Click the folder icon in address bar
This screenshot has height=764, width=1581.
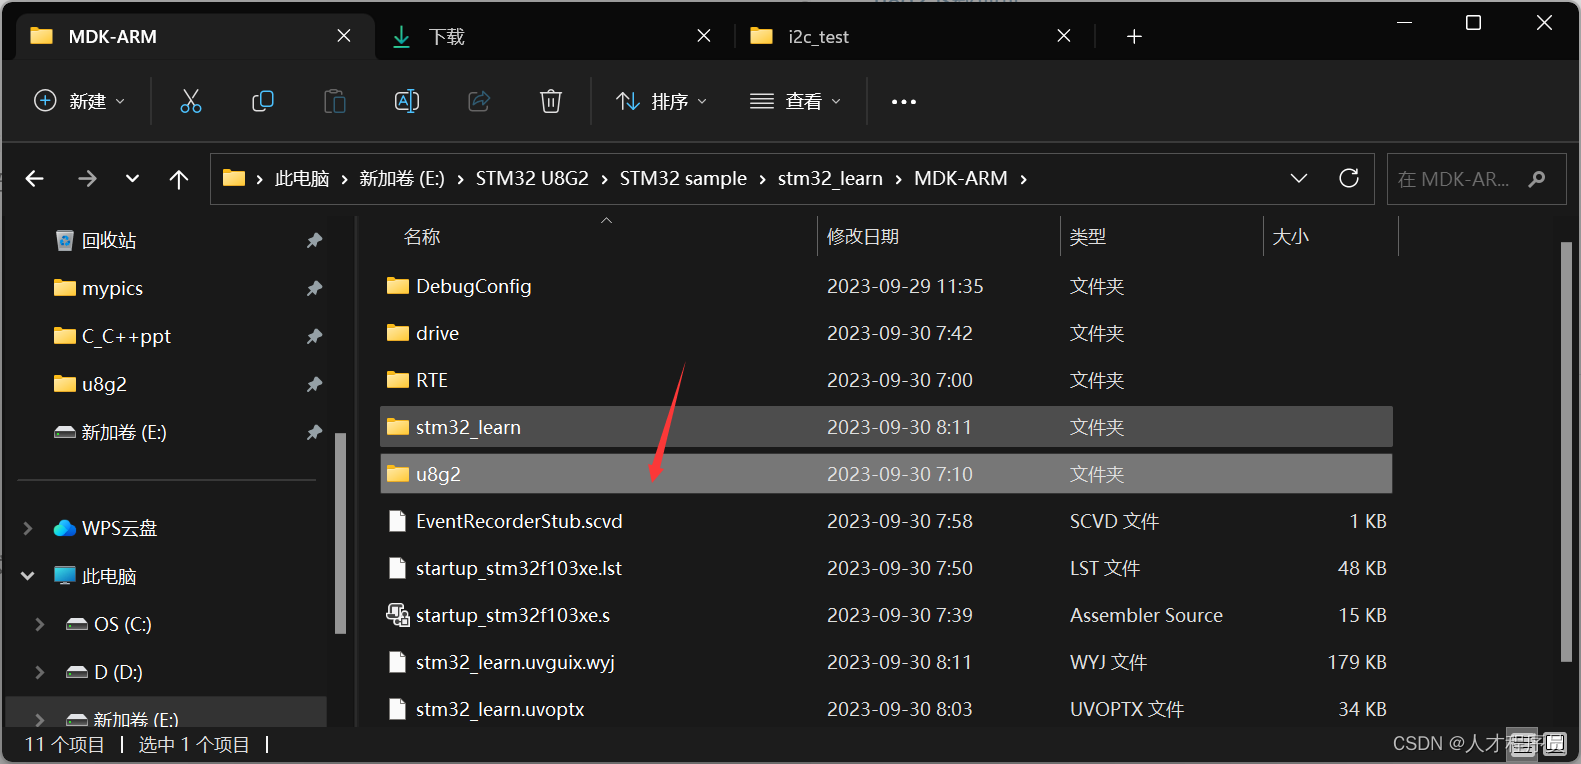pos(234,178)
